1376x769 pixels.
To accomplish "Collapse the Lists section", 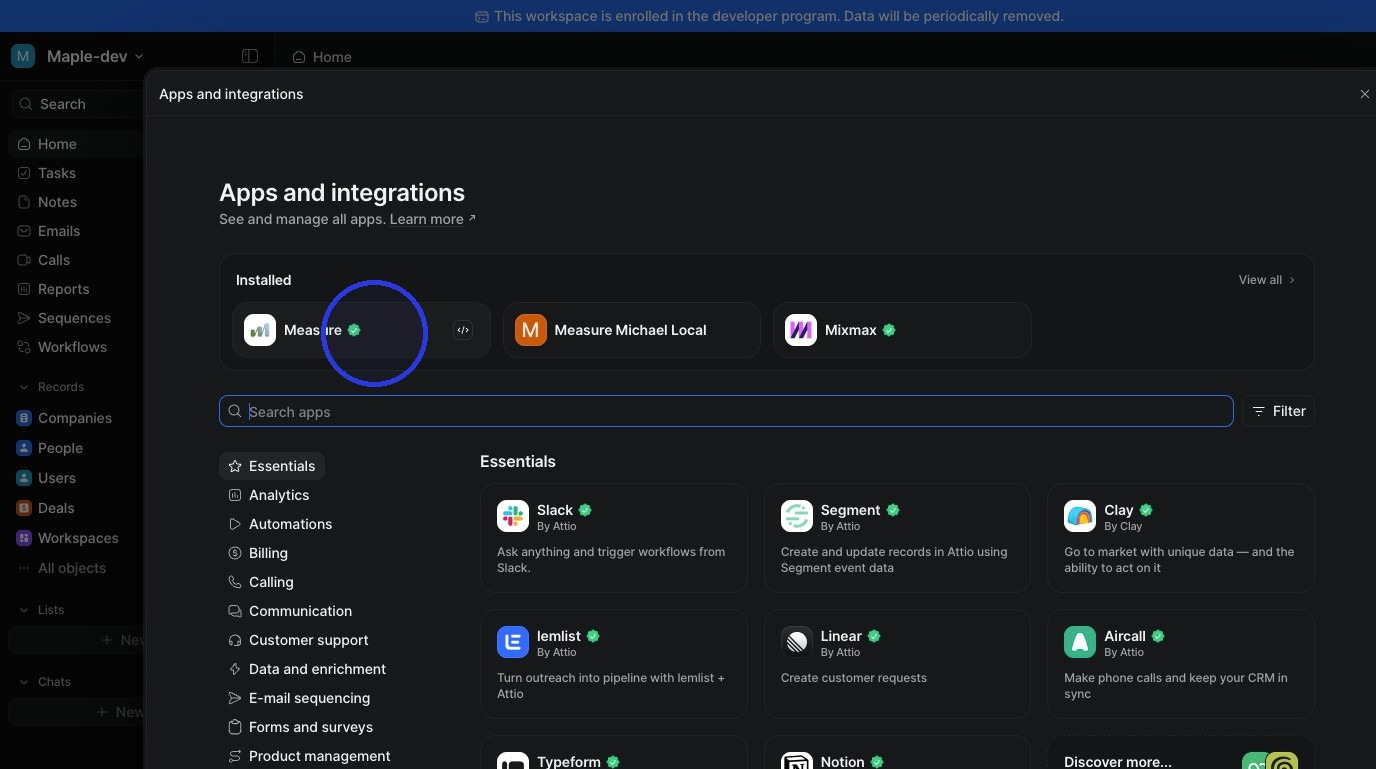I will [x=25, y=610].
